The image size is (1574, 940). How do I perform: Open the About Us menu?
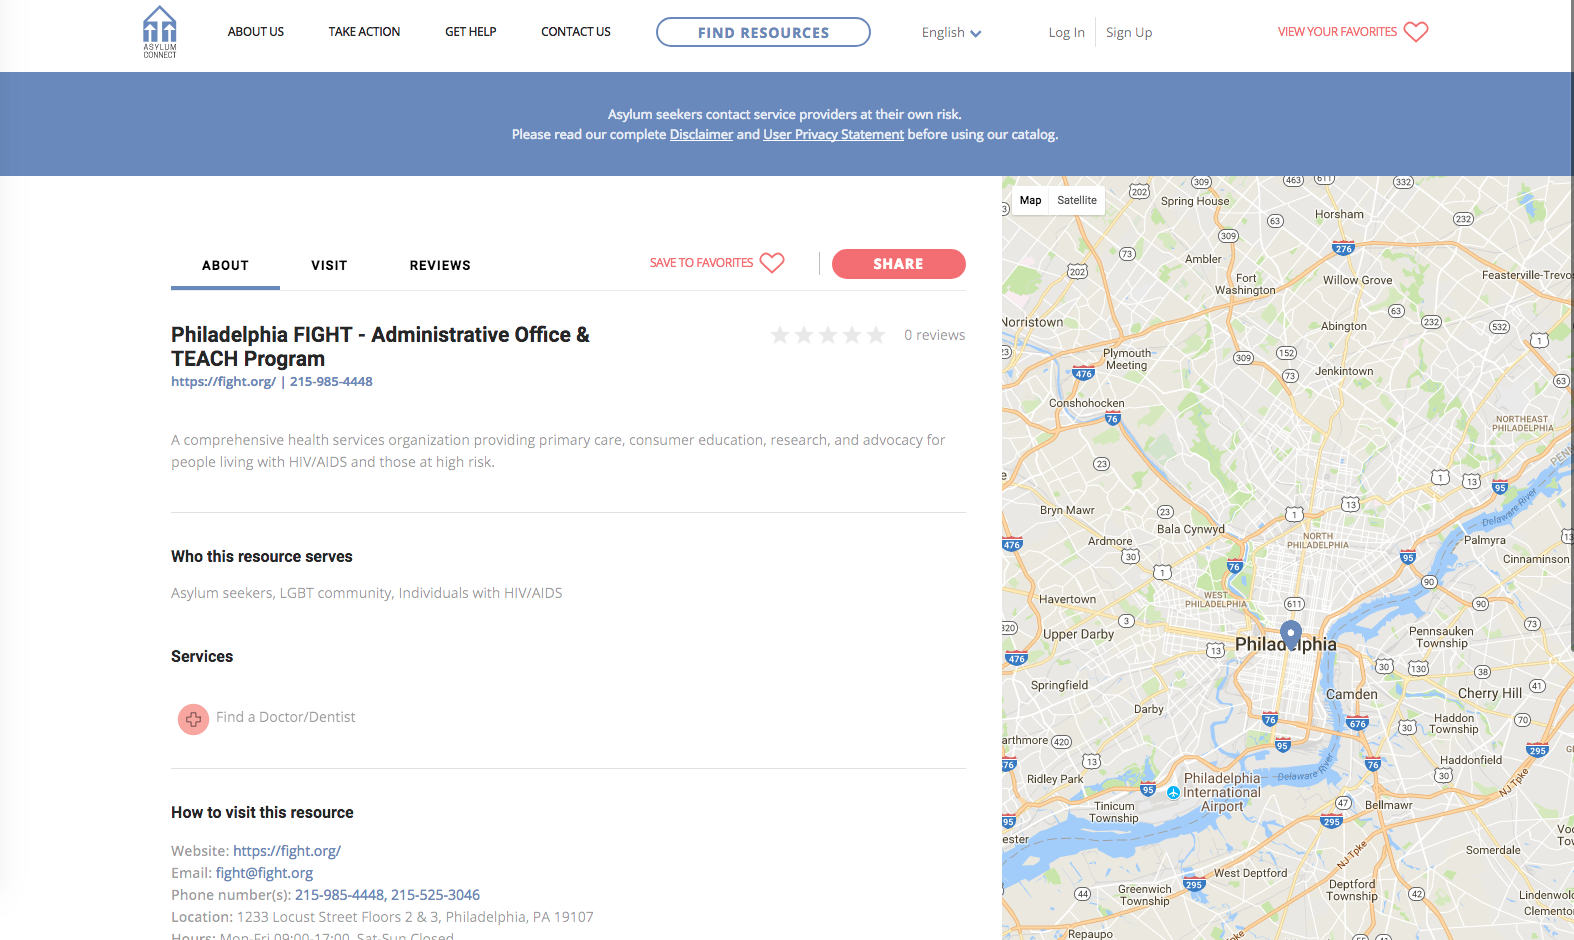(256, 32)
